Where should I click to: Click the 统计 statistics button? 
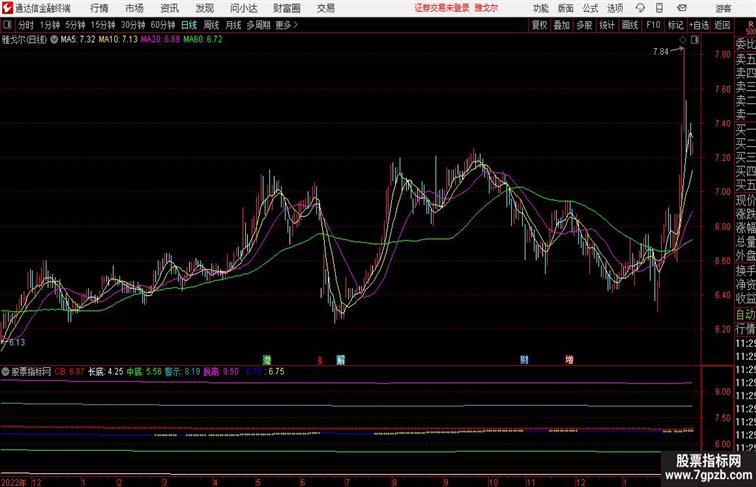point(607,25)
